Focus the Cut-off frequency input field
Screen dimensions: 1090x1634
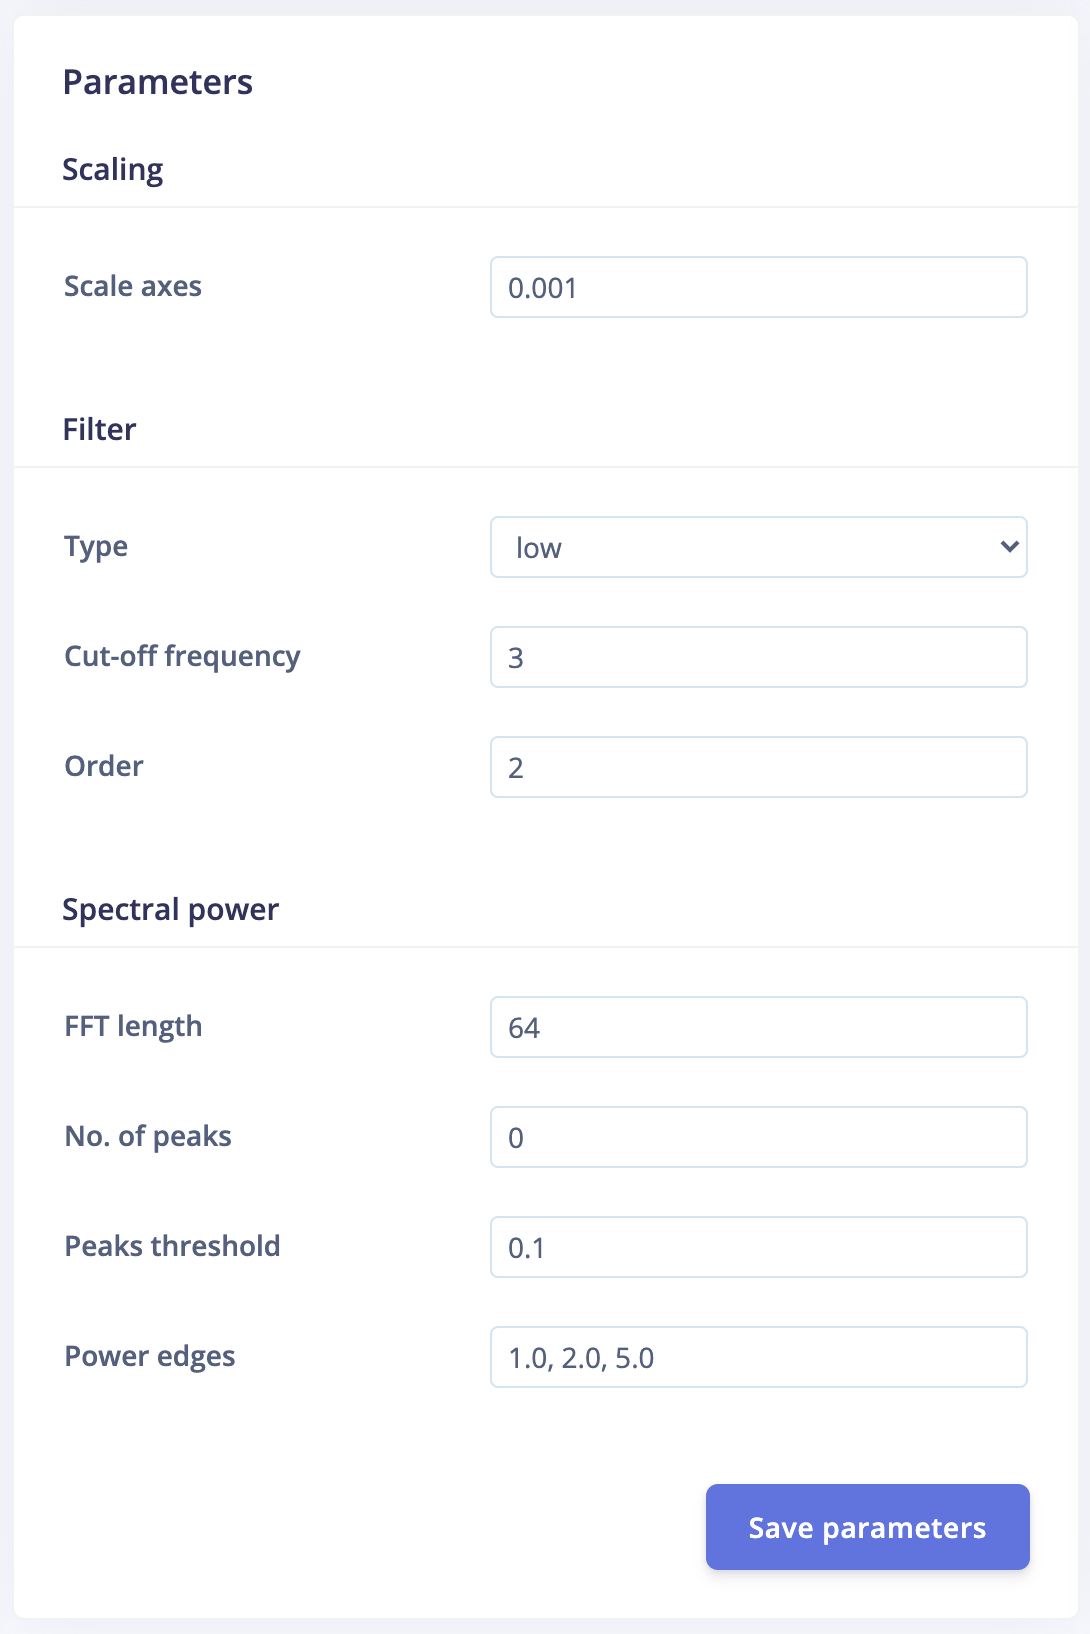[x=758, y=657]
